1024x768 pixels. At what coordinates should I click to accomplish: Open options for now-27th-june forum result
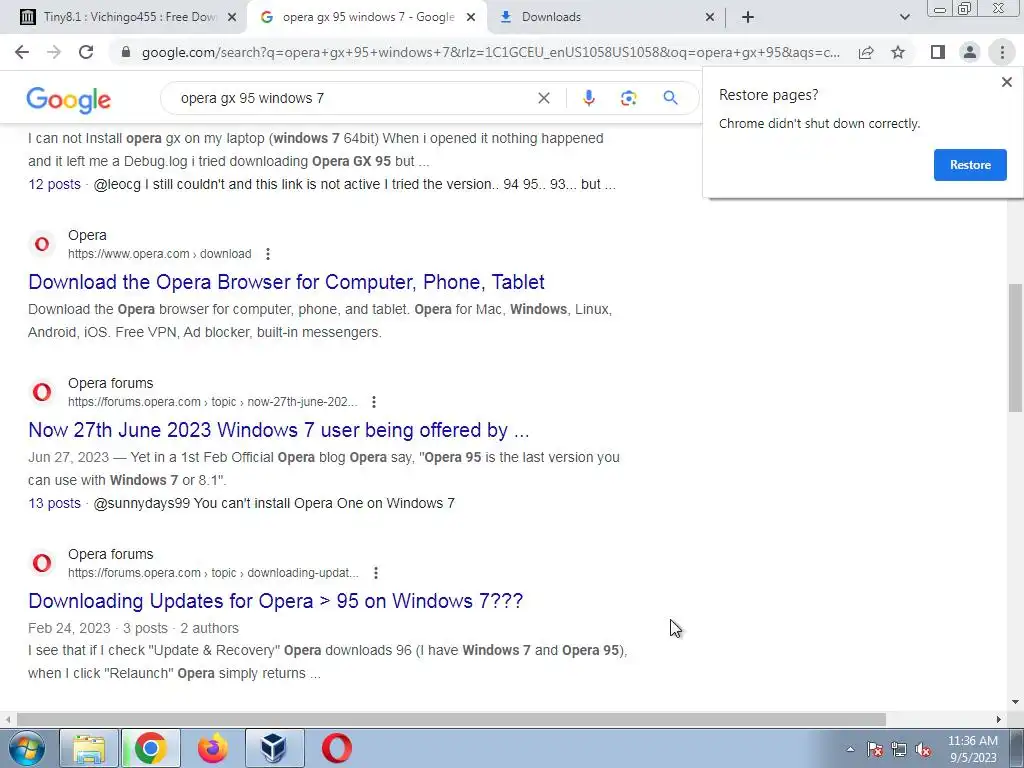pos(374,402)
